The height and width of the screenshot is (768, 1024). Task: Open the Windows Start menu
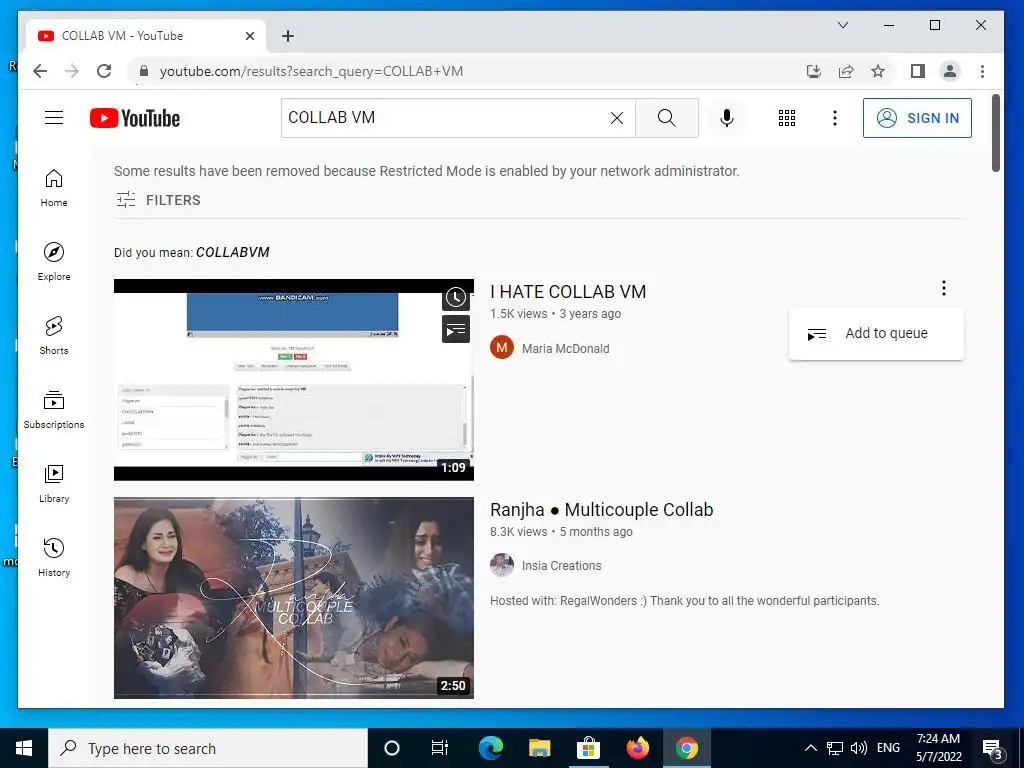[x=24, y=748]
